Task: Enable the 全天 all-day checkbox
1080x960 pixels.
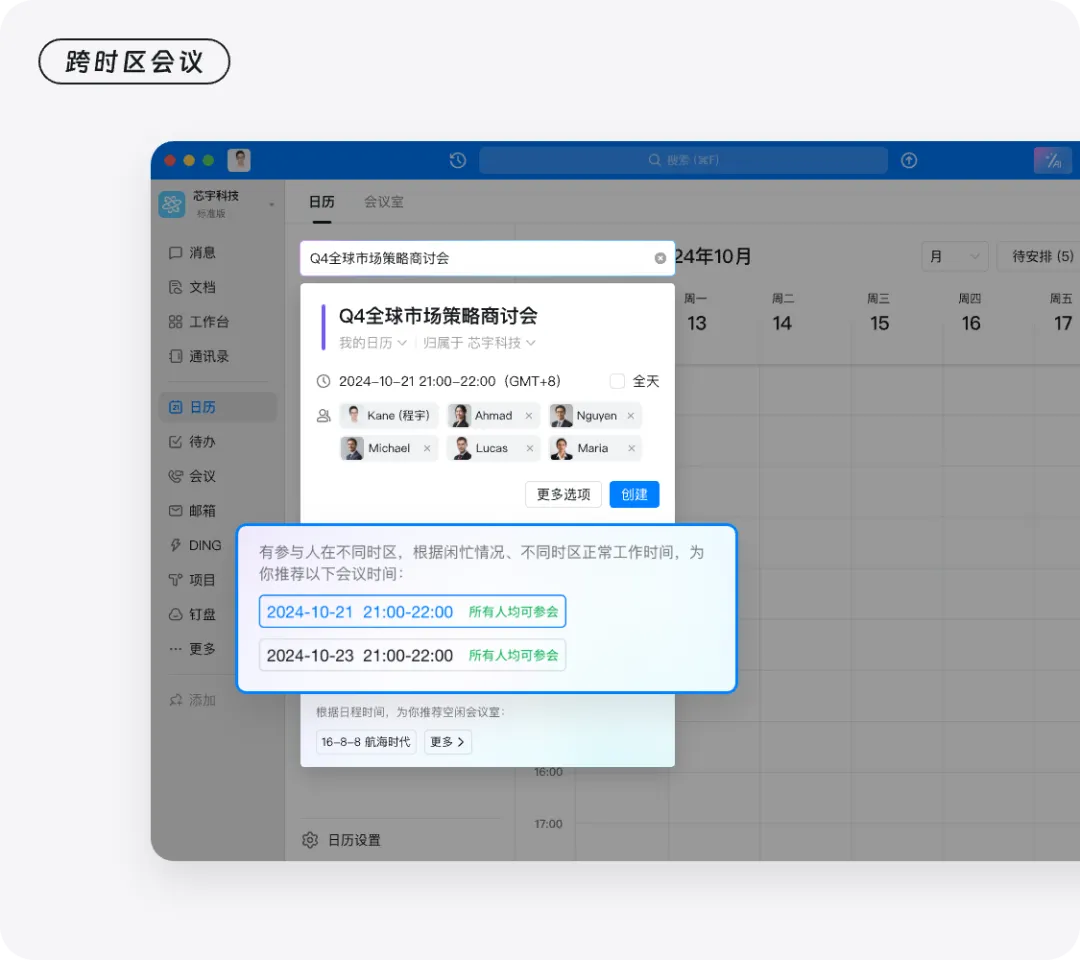Action: click(617, 381)
